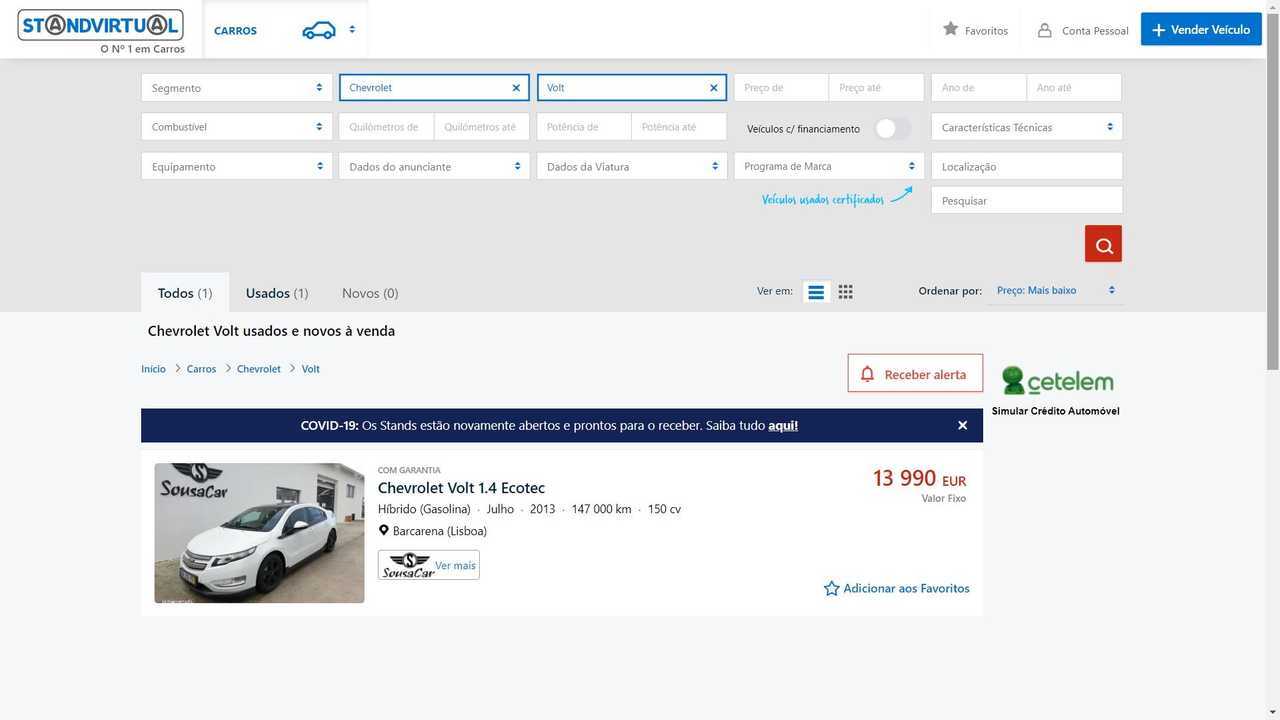This screenshot has width=1280, height=720.
Task: Click SousaCar Ver mais button
Action: pos(429,565)
